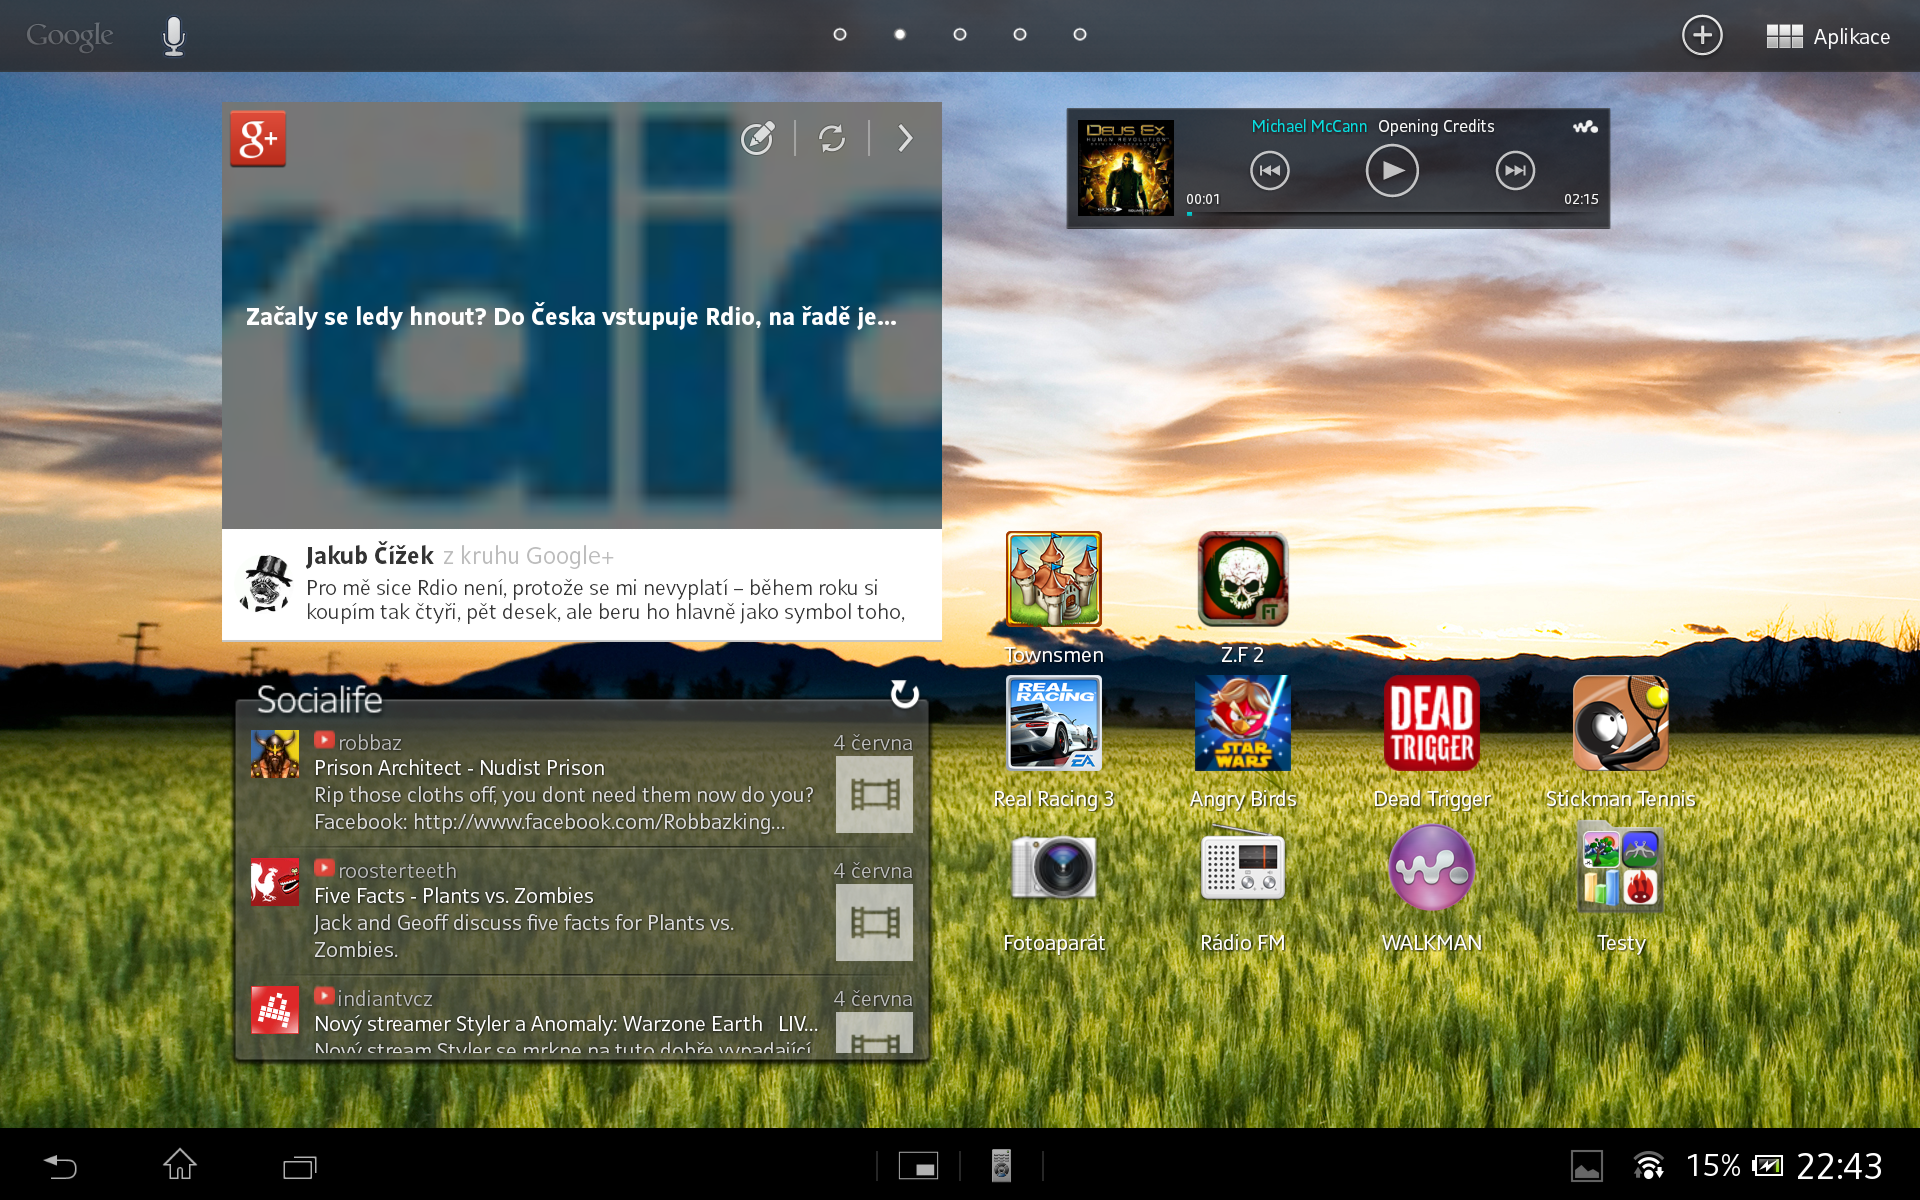Skip to the next Walkman track
Viewport: 1920px width, 1200px height.
(x=1514, y=170)
